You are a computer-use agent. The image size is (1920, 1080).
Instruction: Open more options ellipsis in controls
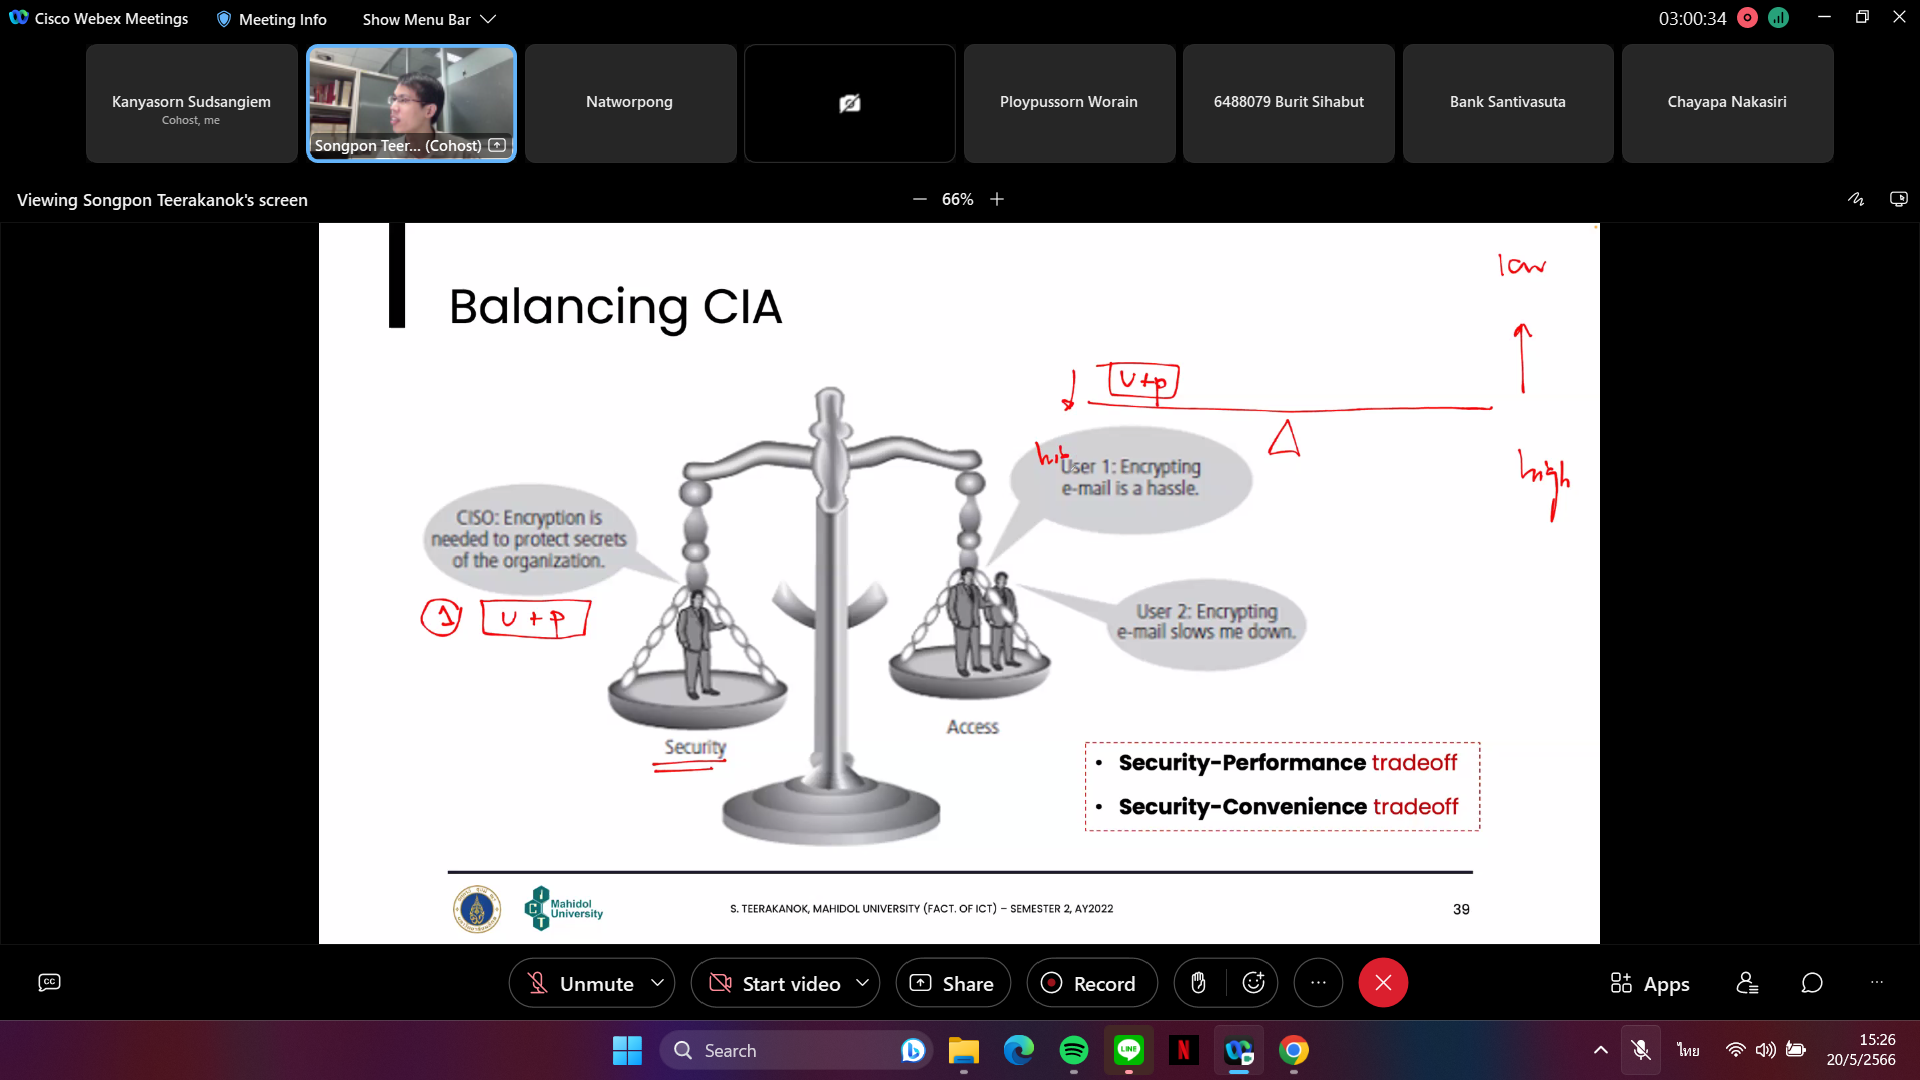coord(1318,983)
